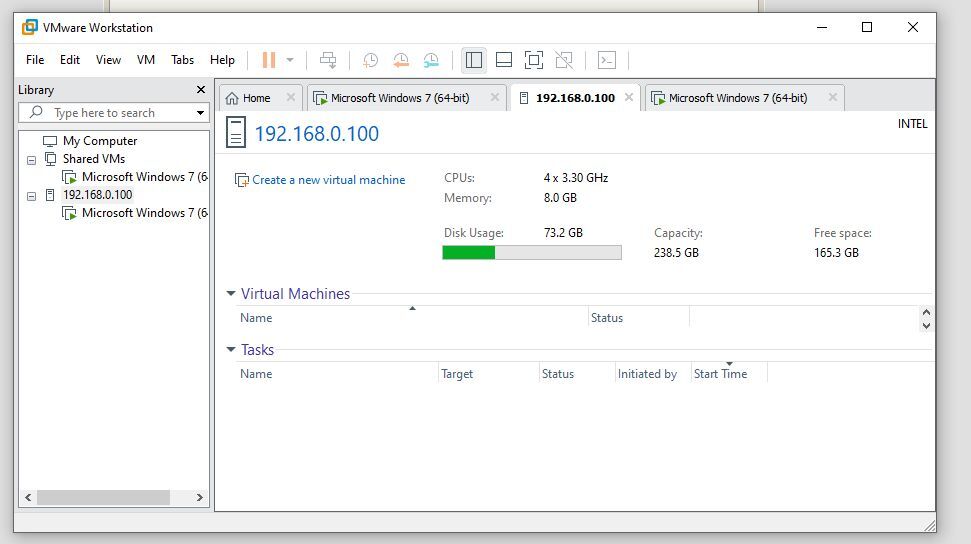This screenshot has width=971, height=544.
Task: Click Create a new virtual machine link
Action: pyautogui.click(x=329, y=180)
